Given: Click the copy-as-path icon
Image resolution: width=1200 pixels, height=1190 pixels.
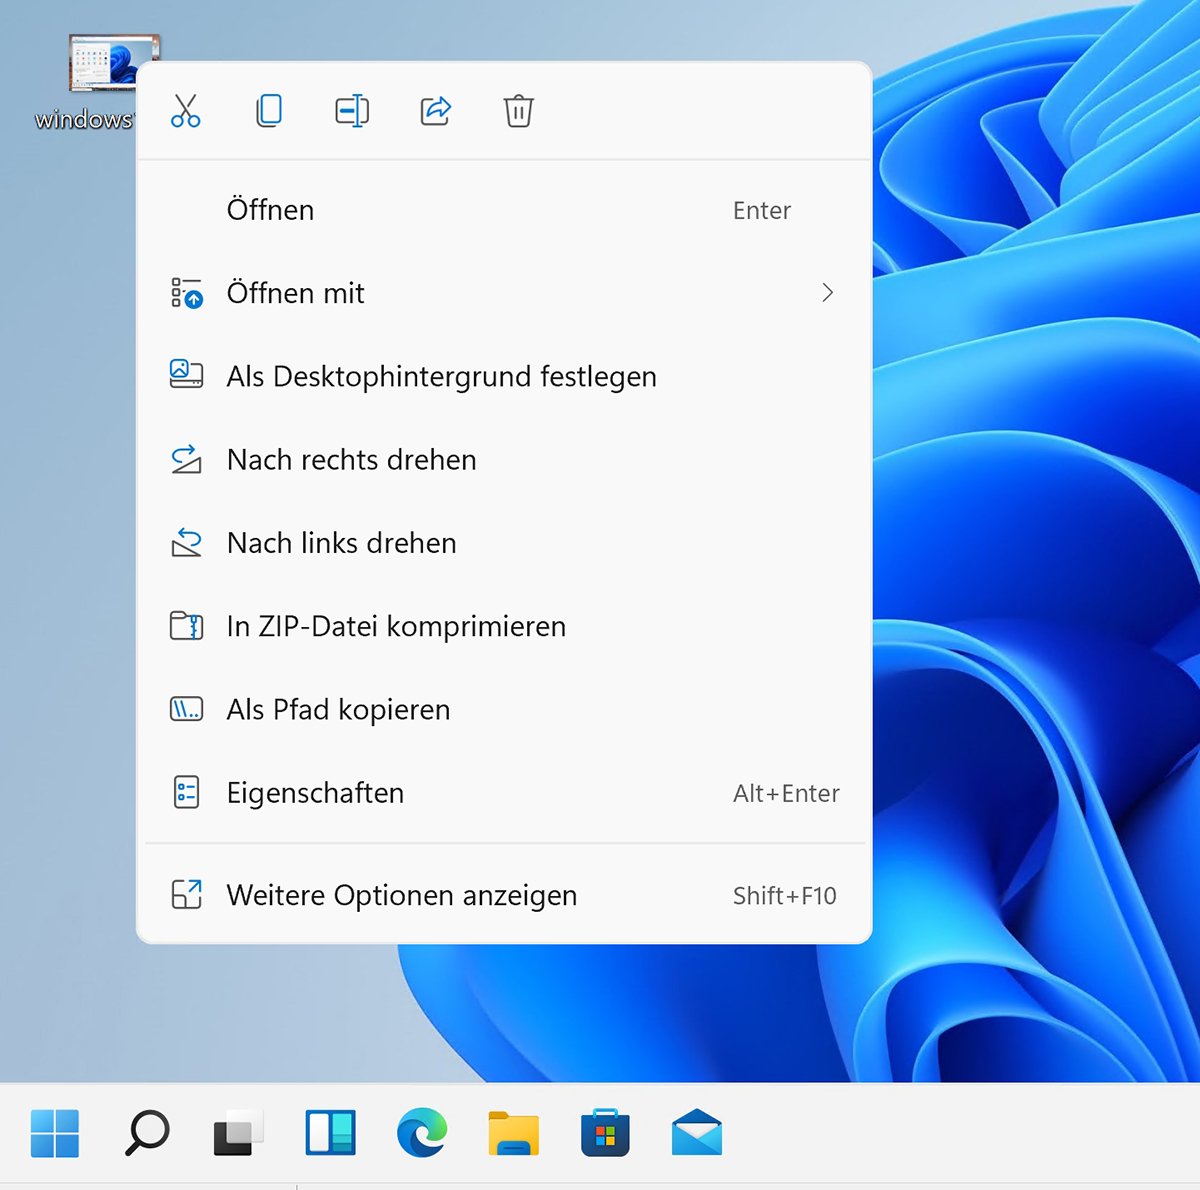Looking at the screenshot, I should (x=186, y=709).
